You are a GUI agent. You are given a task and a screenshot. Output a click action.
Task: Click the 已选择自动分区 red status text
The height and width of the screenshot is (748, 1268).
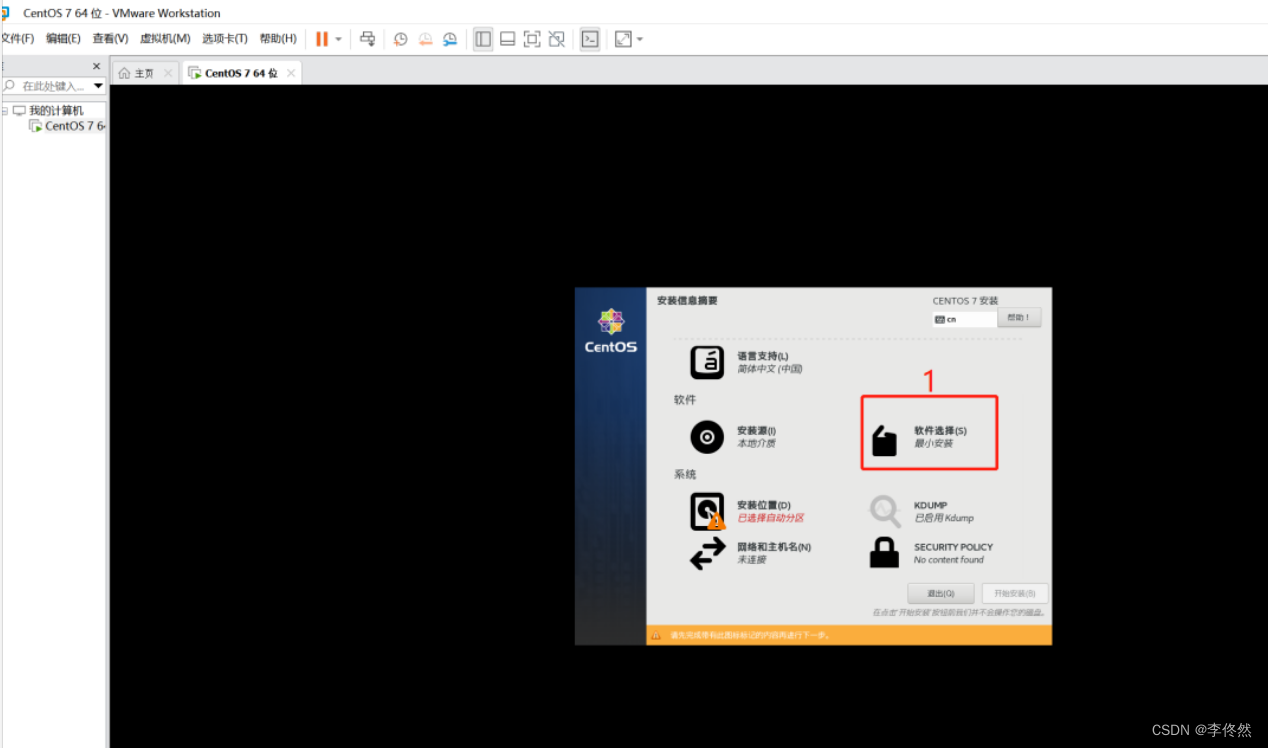770,518
